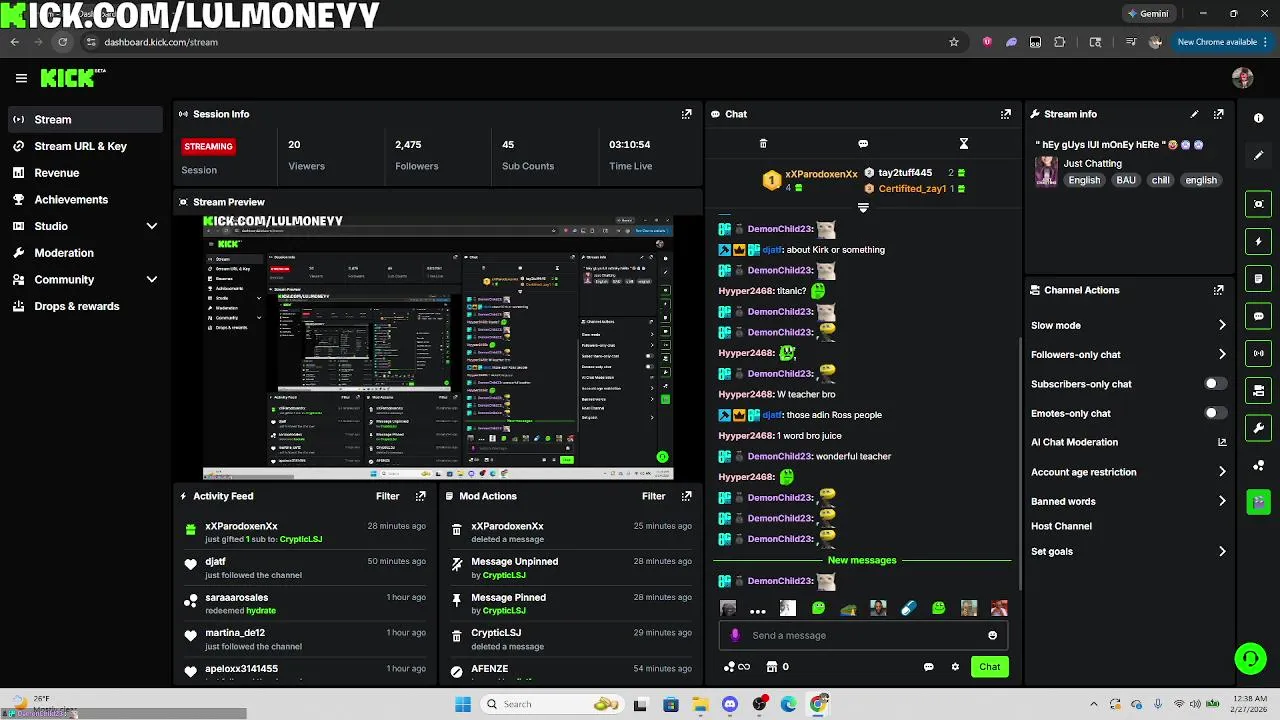Click the BAU stream tag
Image resolution: width=1280 pixels, height=720 pixels.
(x=1126, y=180)
